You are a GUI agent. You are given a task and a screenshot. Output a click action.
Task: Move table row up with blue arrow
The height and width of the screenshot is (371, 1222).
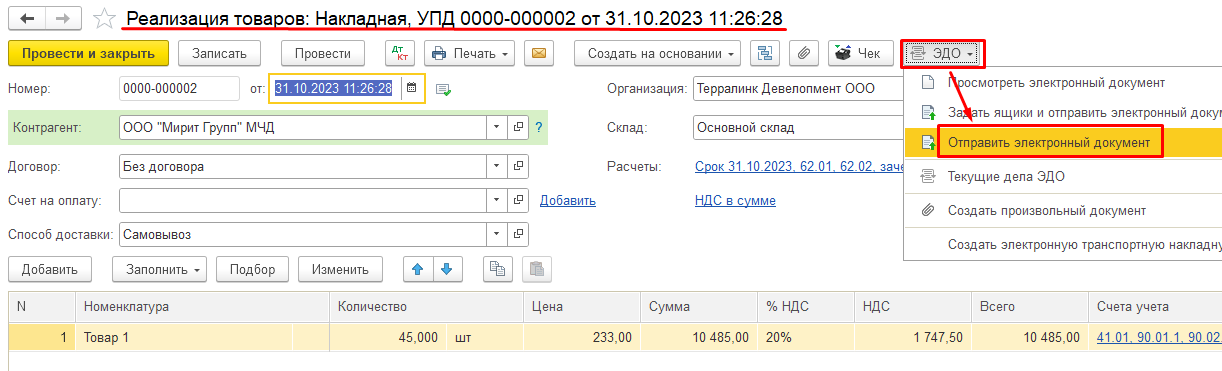[418, 269]
